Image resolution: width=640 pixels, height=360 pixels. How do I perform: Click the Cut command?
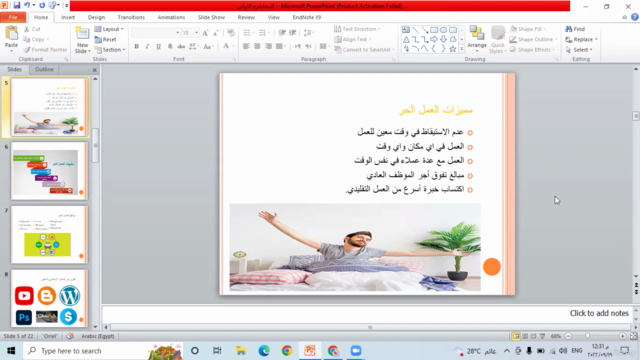(x=32, y=29)
